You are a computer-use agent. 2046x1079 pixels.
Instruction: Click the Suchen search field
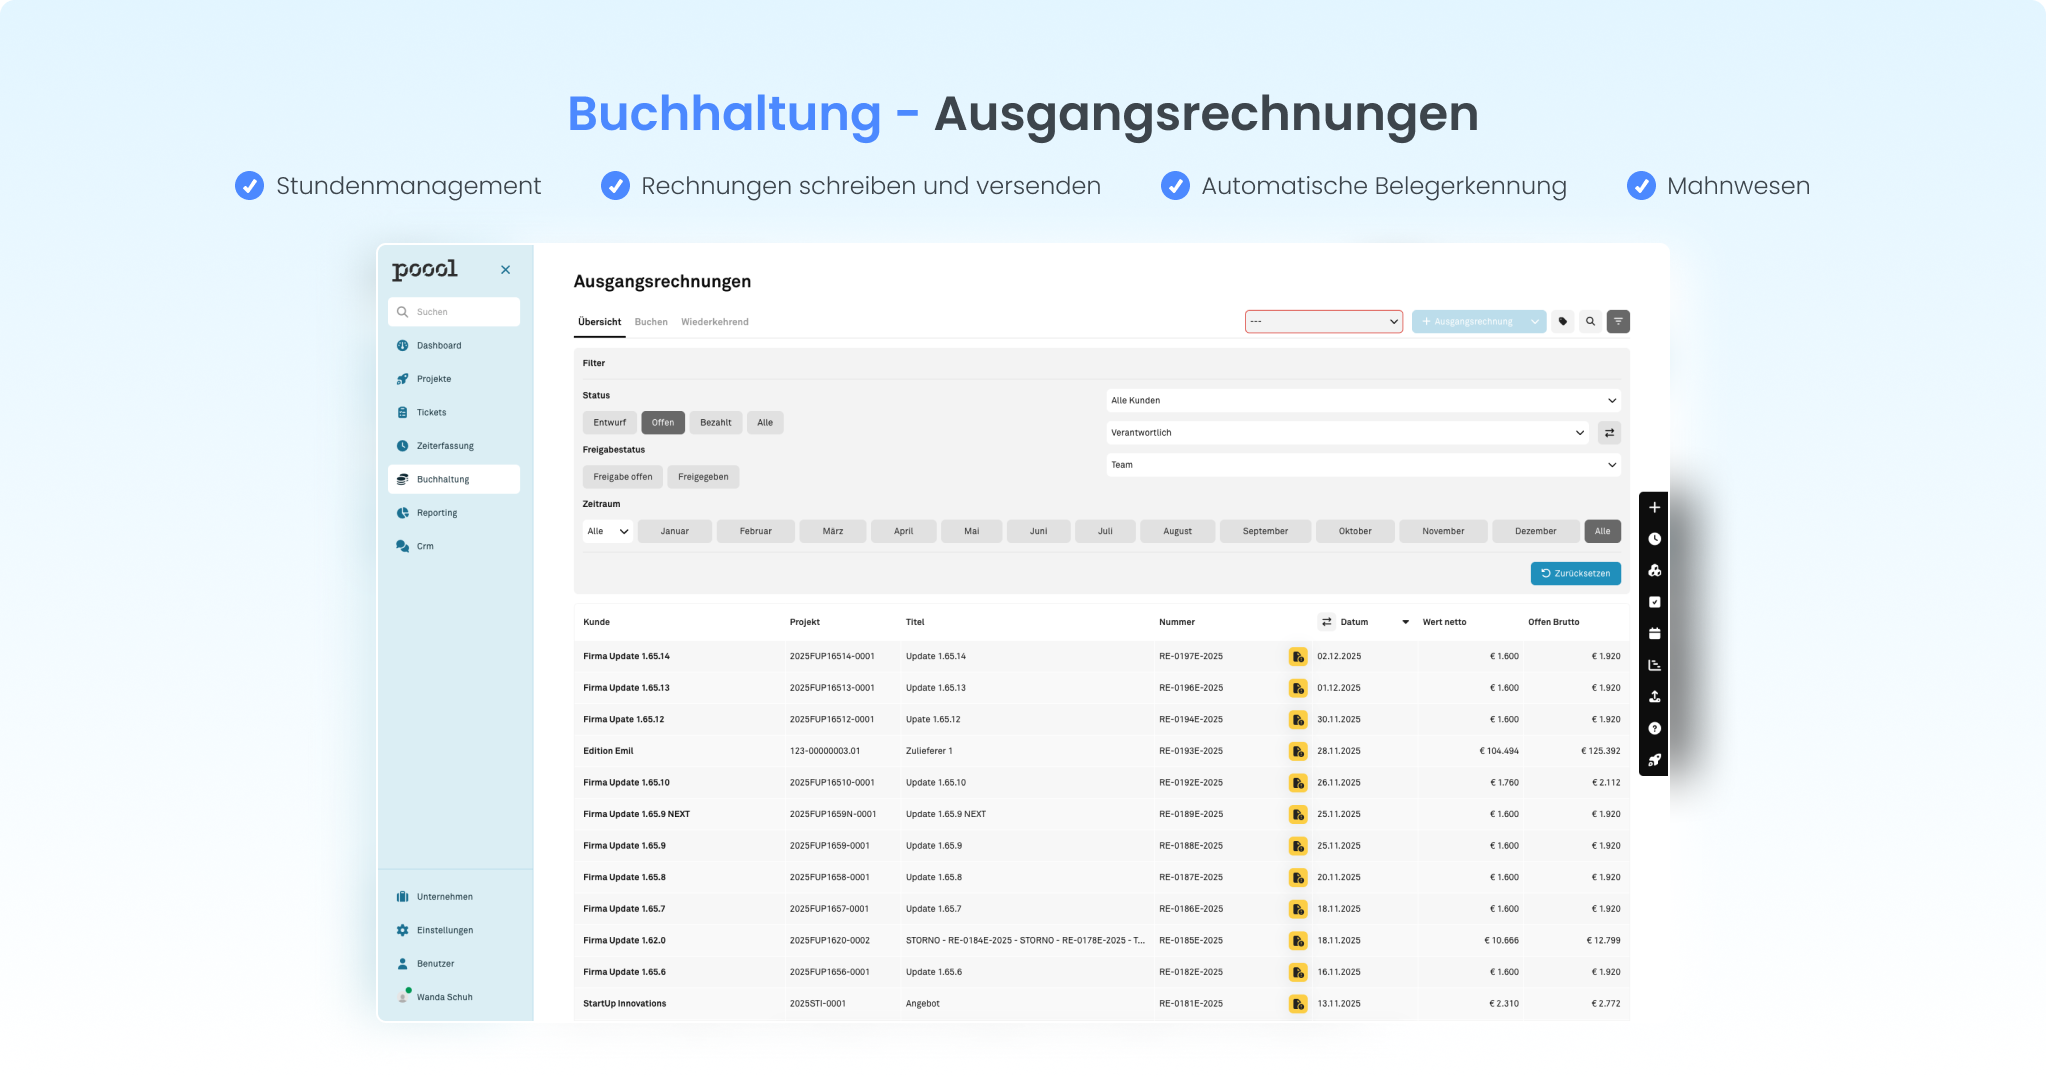coord(454,312)
